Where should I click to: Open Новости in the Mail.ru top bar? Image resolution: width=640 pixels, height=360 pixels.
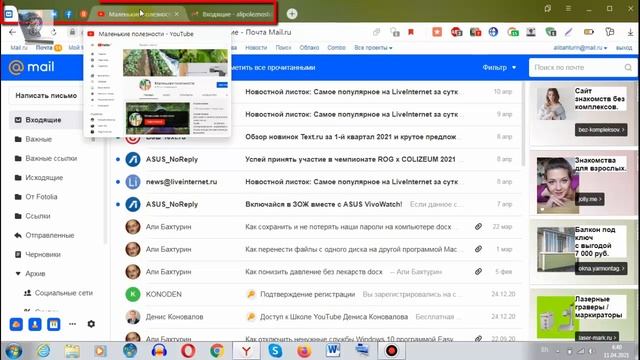click(x=256, y=48)
